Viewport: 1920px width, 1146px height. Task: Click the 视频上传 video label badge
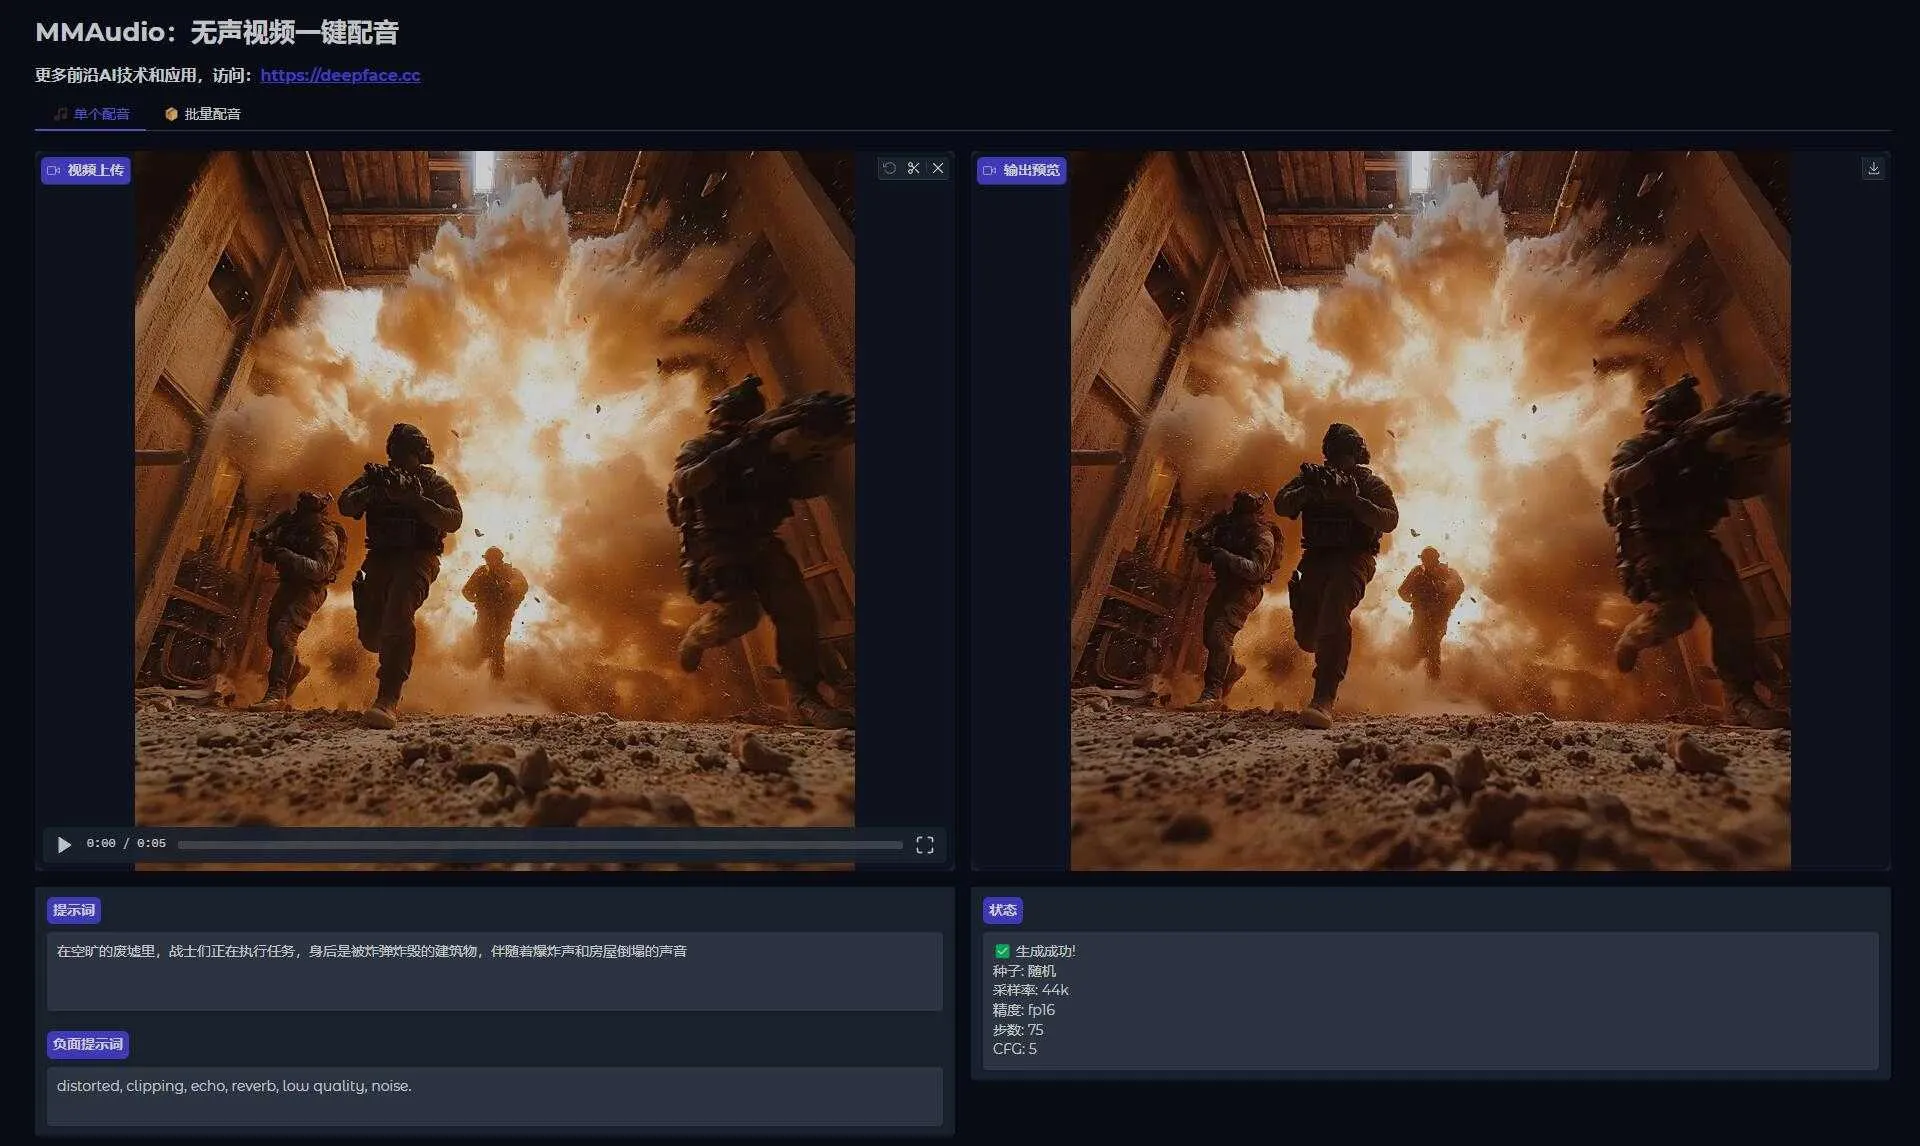[x=86, y=170]
